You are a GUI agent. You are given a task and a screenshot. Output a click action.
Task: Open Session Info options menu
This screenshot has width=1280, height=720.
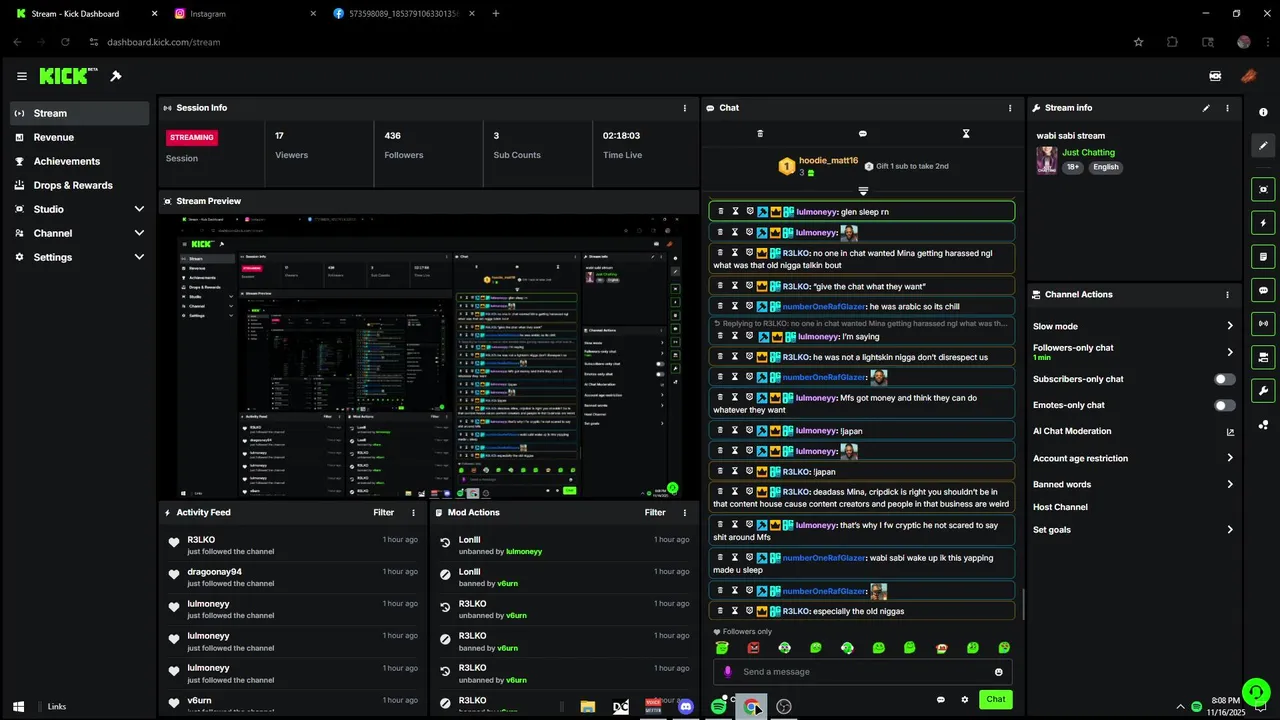[685, 108]
